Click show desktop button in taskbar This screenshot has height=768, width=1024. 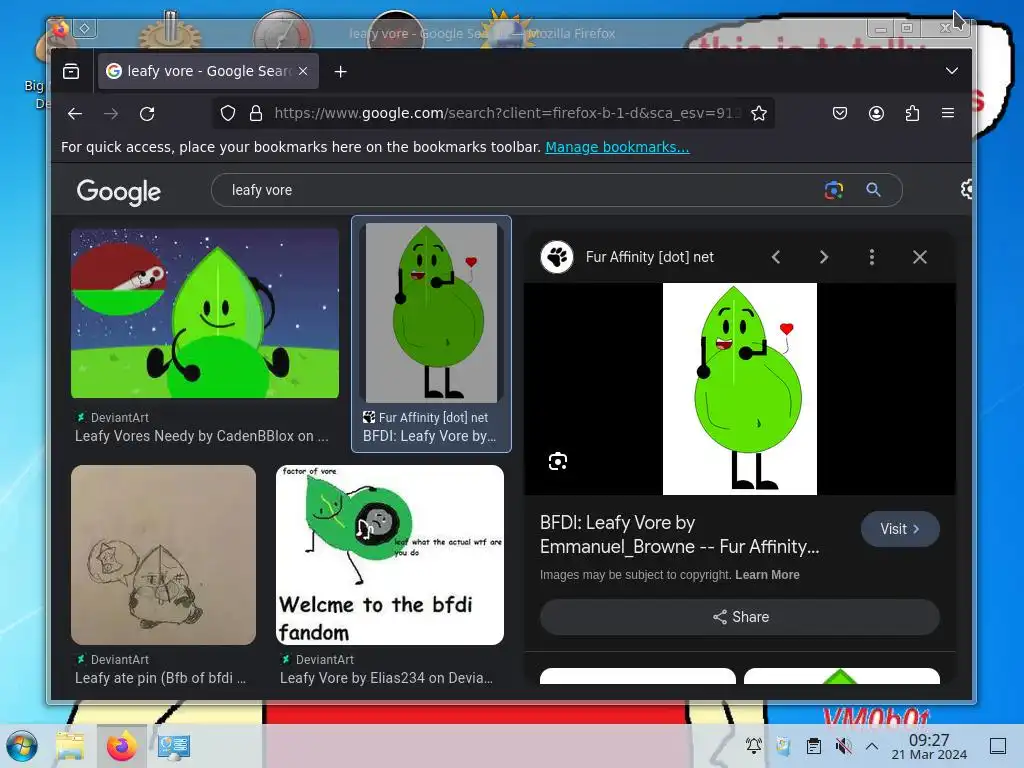(998, 746)
